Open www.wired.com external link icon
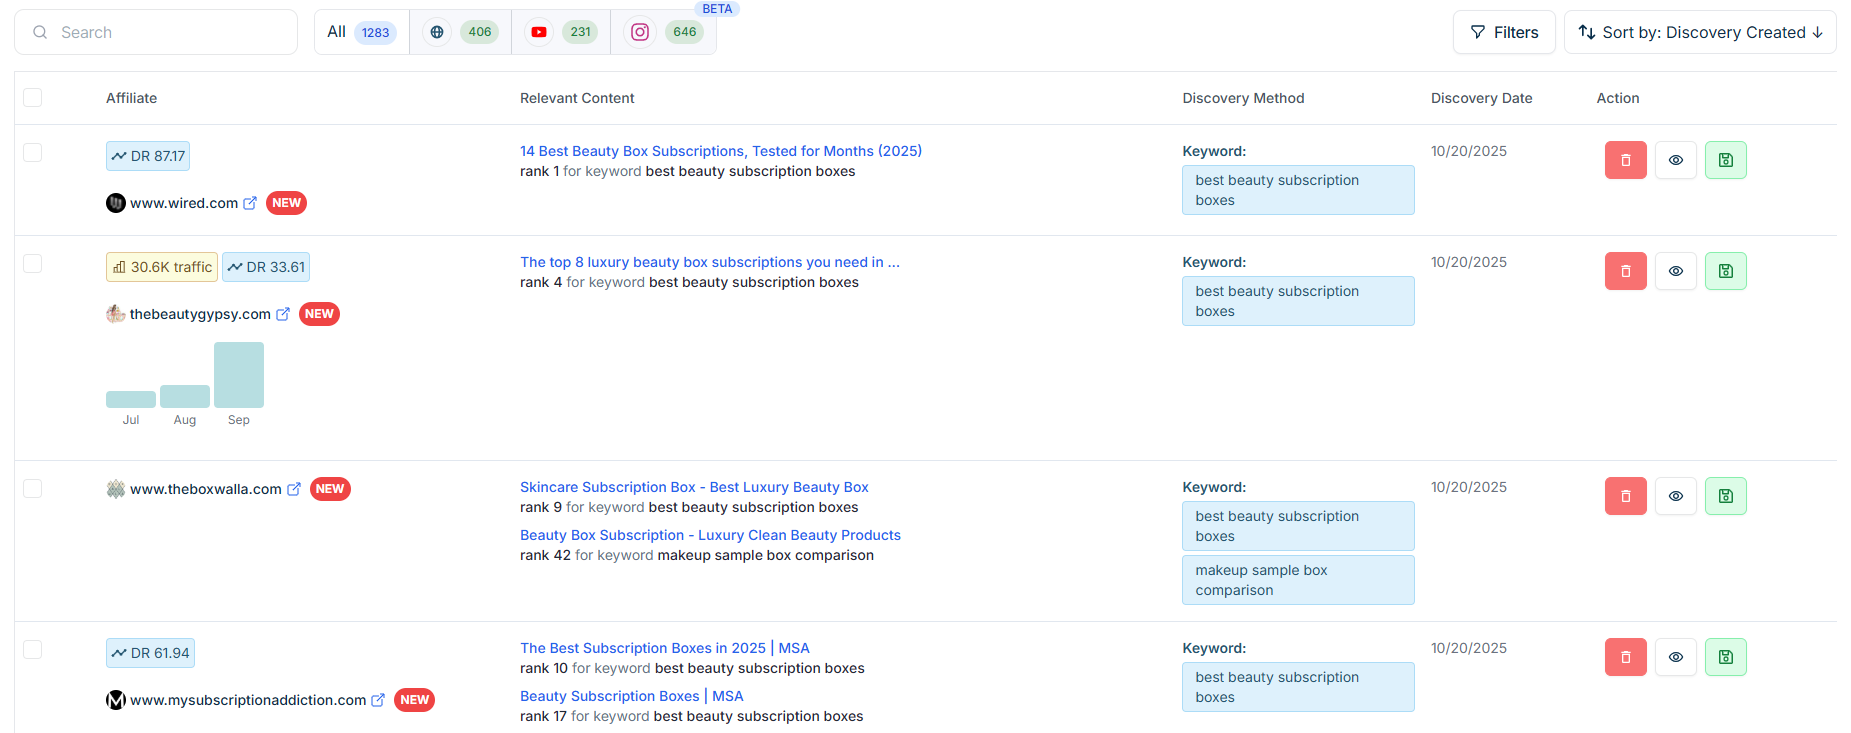Image resolution: width=1851 pixels, height=733 pixels. click(250, 203)
